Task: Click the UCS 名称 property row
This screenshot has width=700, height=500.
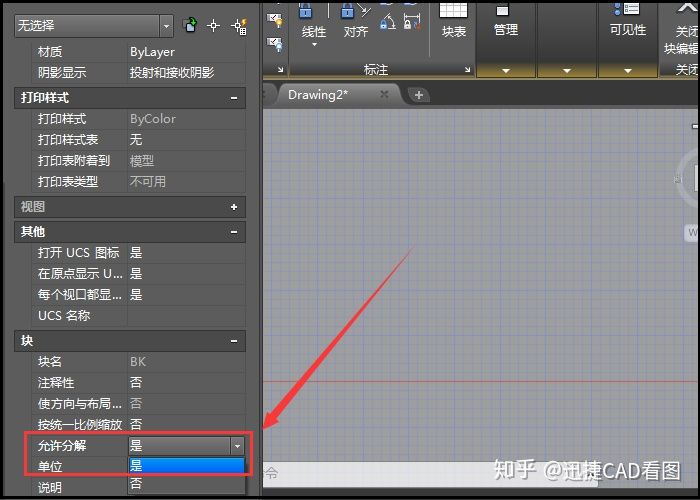Action: [138, 316]
